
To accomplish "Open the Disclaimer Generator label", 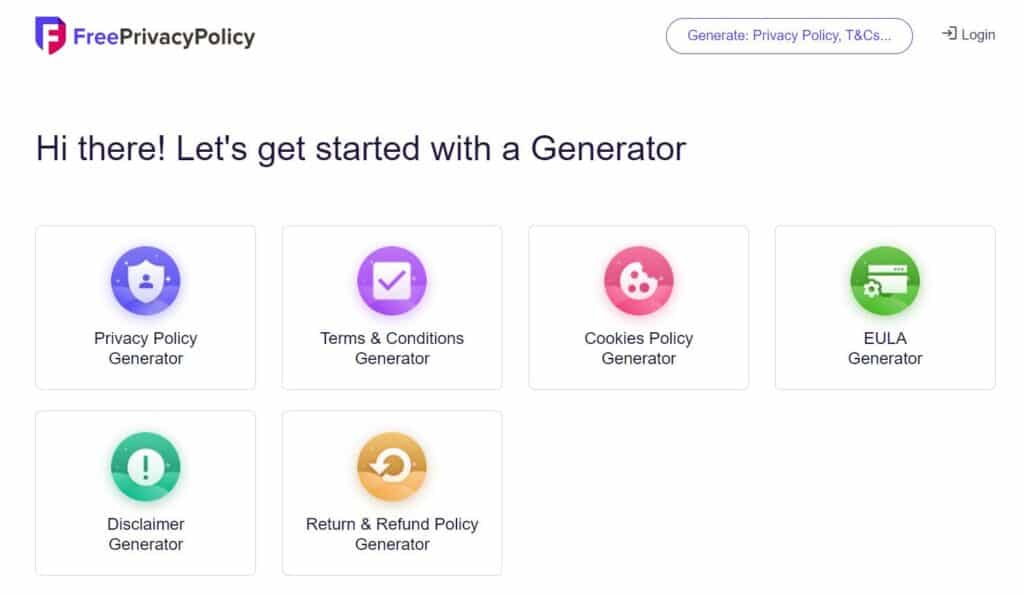I will (x=146, y=534).
